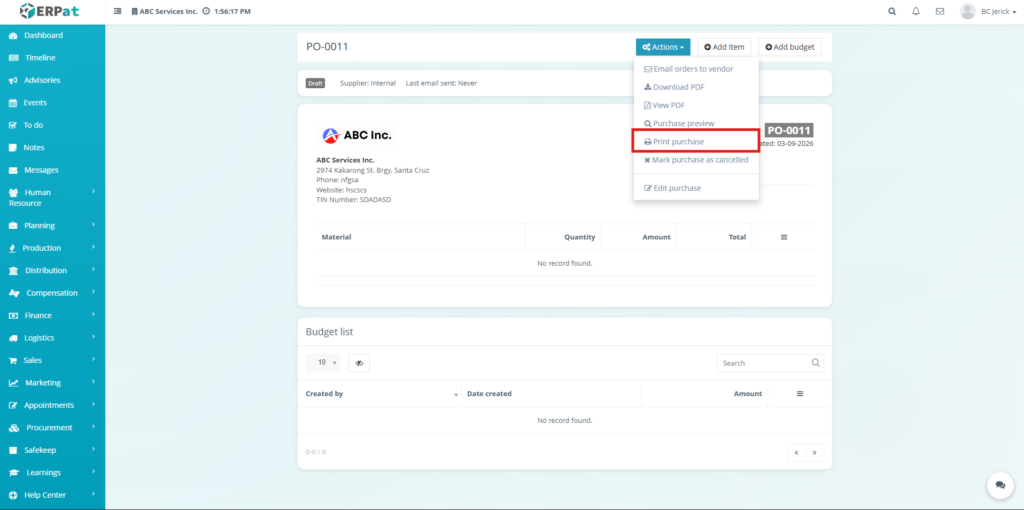Click the Add item button
Screen dimensions: 1024x510
click(x=724, y=47)
